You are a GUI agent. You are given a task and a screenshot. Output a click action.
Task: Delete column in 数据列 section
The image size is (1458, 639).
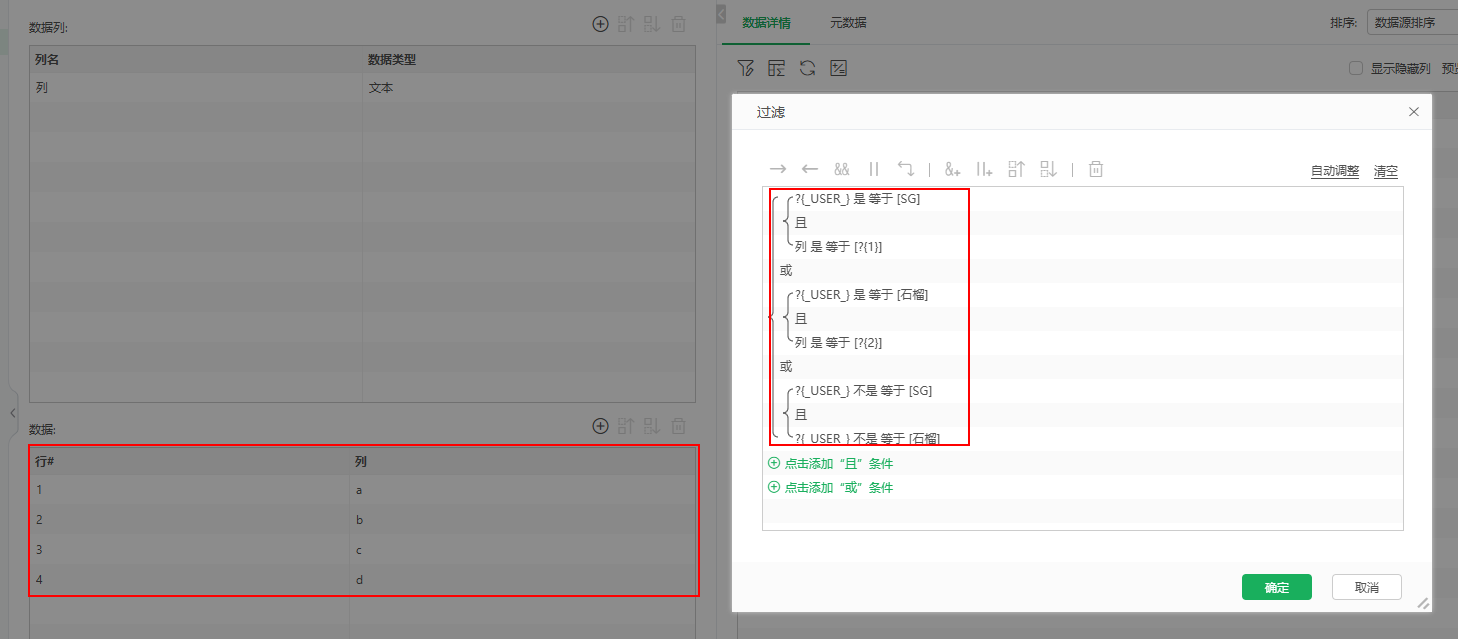(x=678, y=24)
